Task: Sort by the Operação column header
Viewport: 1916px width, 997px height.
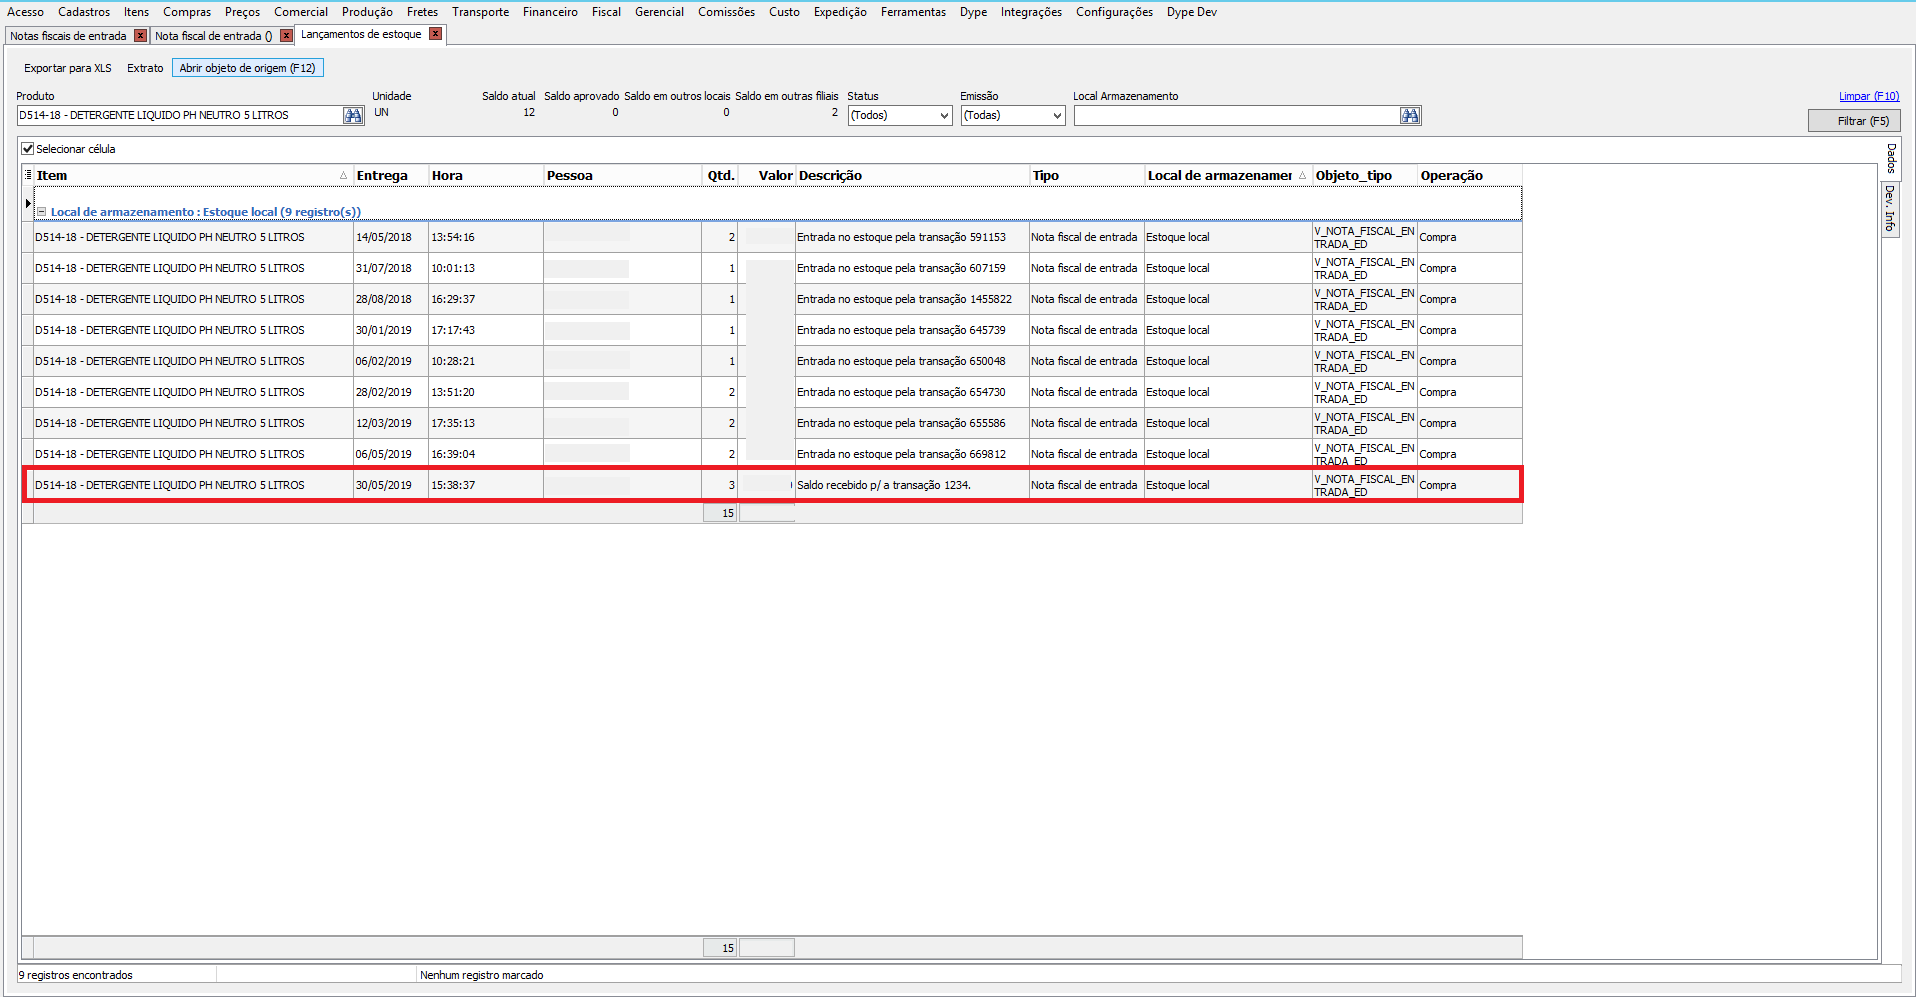Action: tap(1470, 176)
